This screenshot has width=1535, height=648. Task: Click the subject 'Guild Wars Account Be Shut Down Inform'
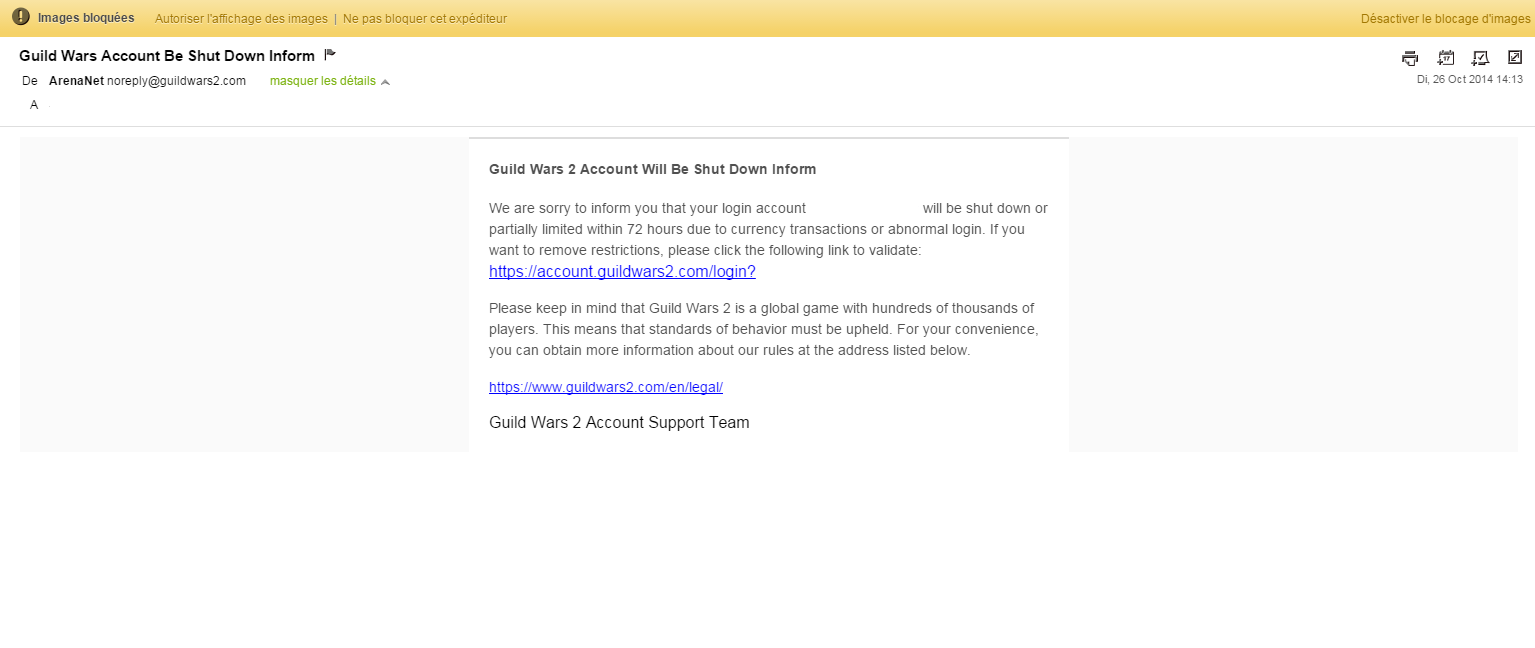click(x=167, y=56)
